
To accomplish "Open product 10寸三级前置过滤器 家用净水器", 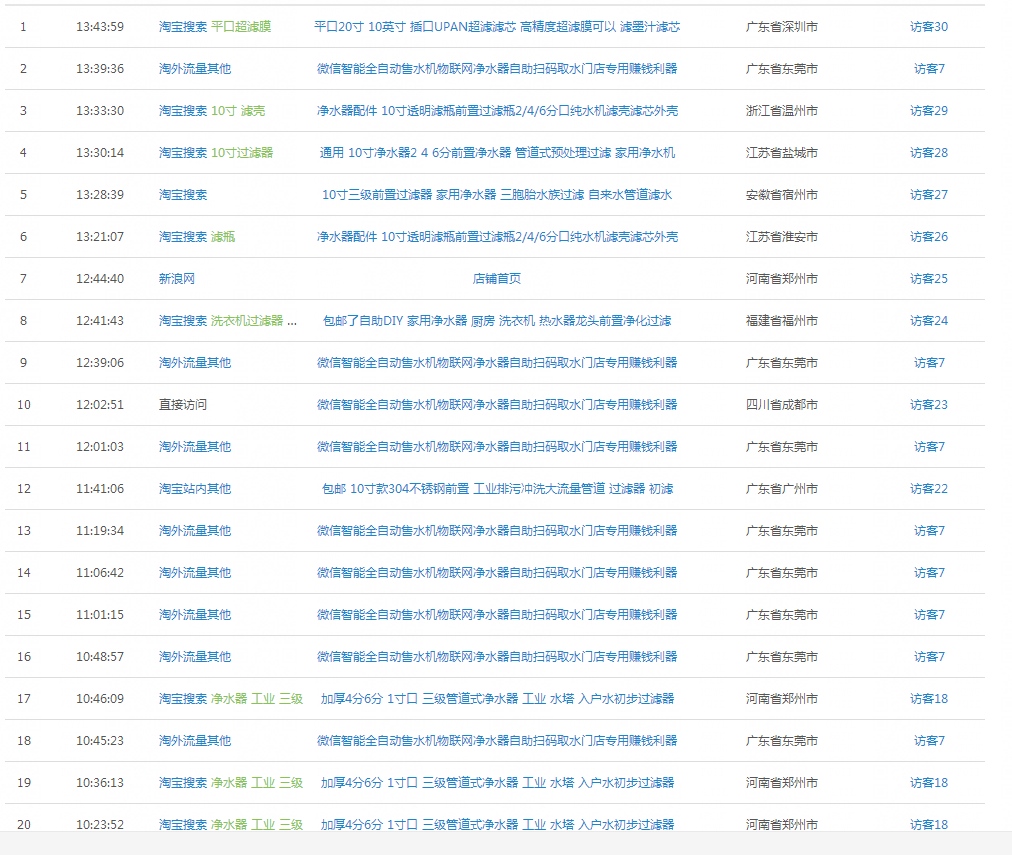I will point(497,194).
